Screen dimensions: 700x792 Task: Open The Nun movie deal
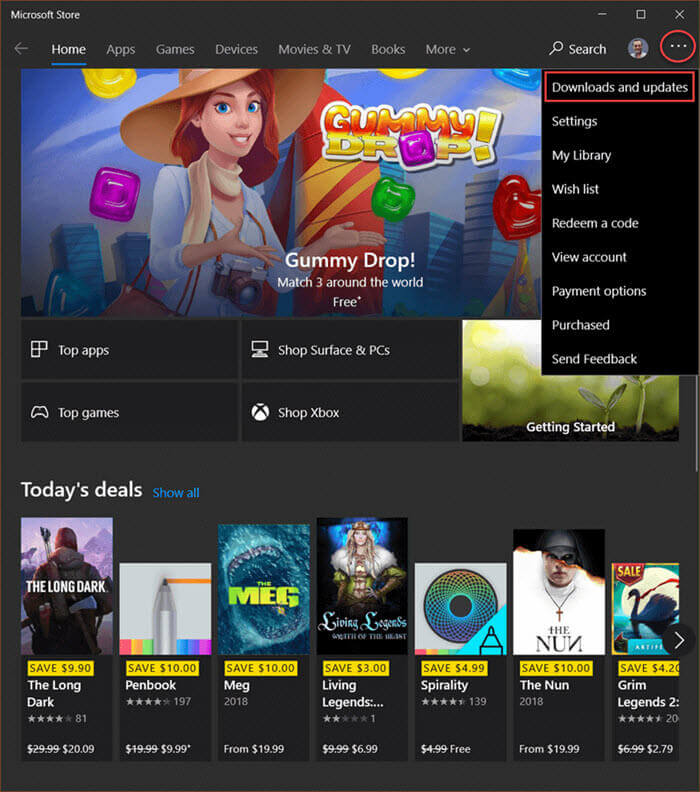click(x=559, y=645)
